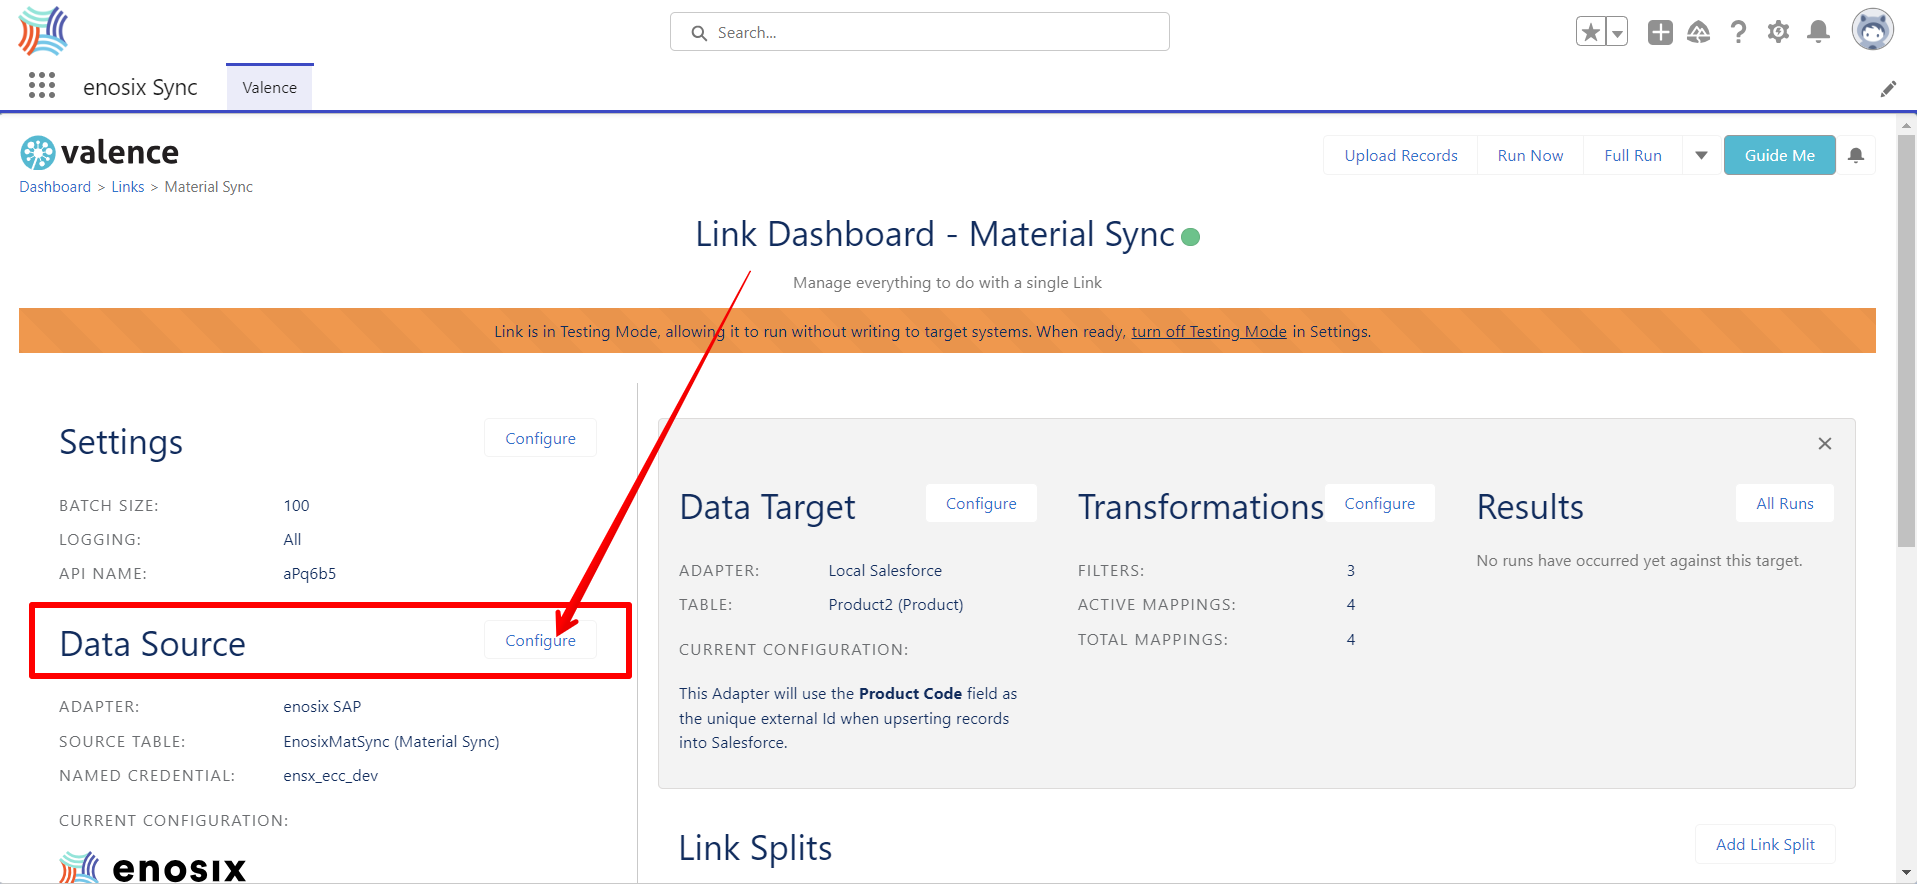
Task: Click the Product2 (Product) table value
Action: click(x=895, y=604)
